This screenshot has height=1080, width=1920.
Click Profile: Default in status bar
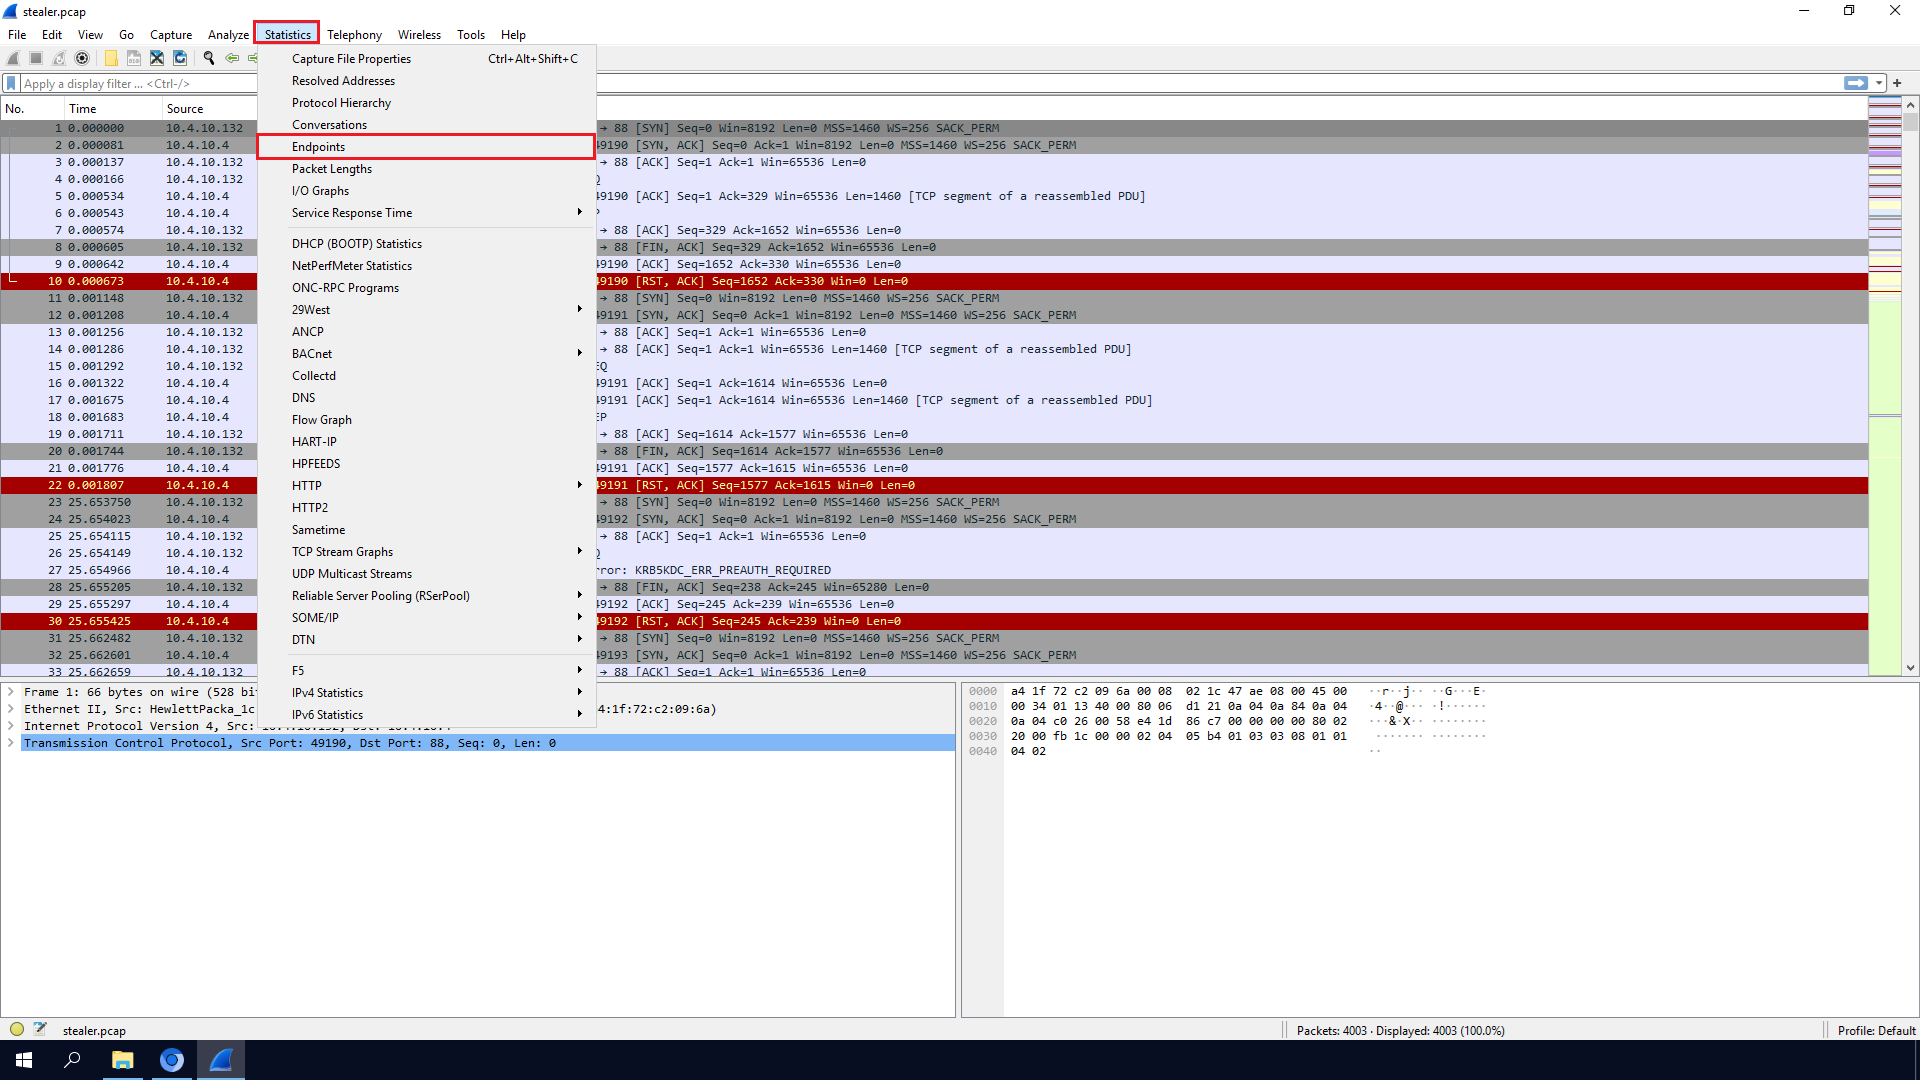(x=1876, y=1030)
